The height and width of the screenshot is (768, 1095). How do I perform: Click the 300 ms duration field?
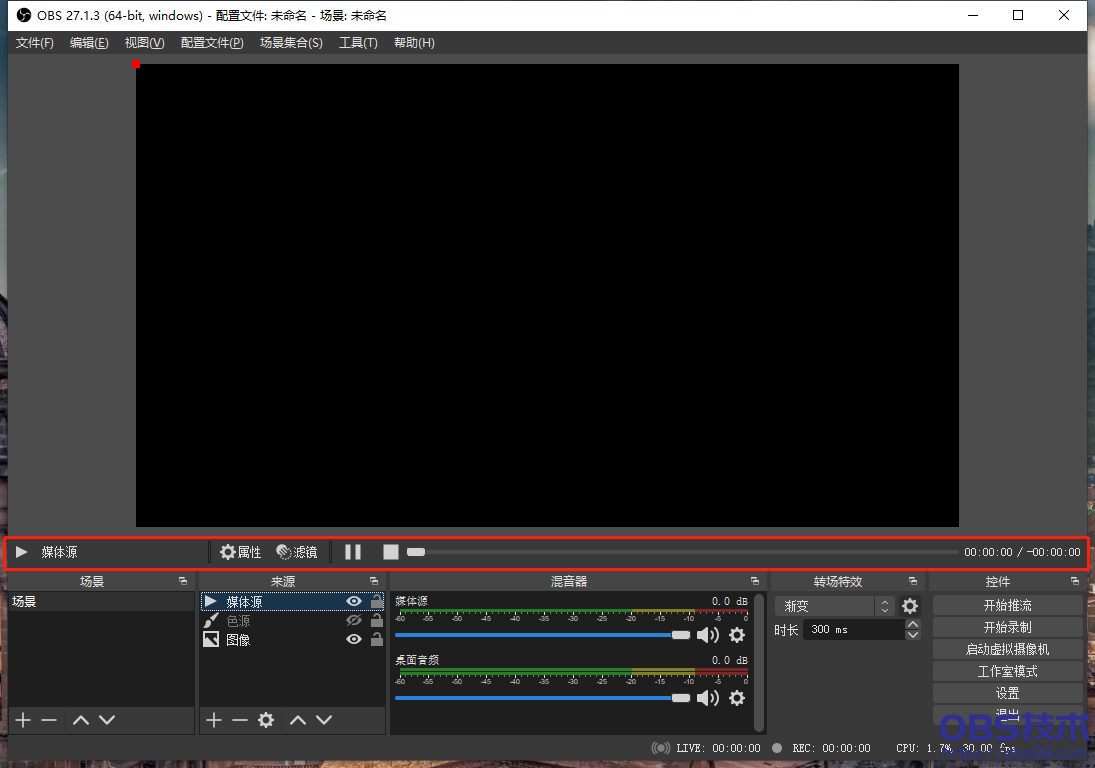[x=853, y=629]
